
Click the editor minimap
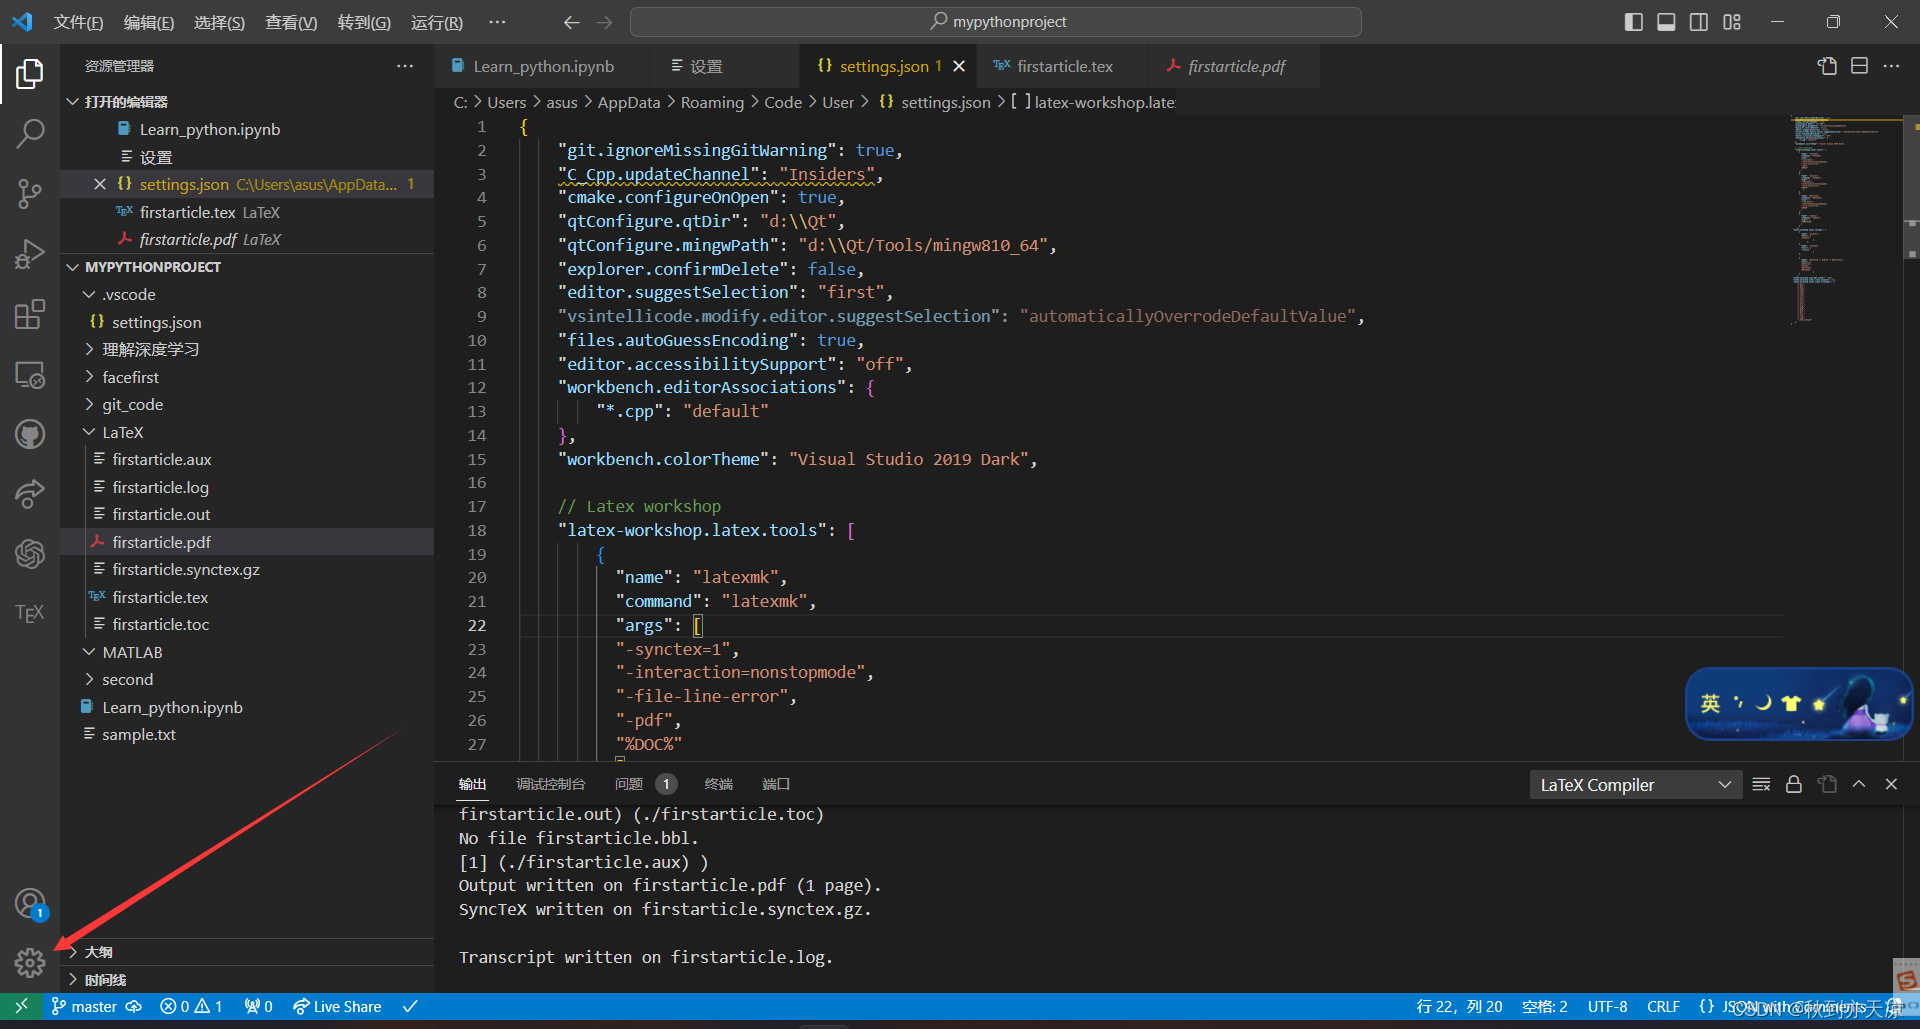click(1845, 220)
